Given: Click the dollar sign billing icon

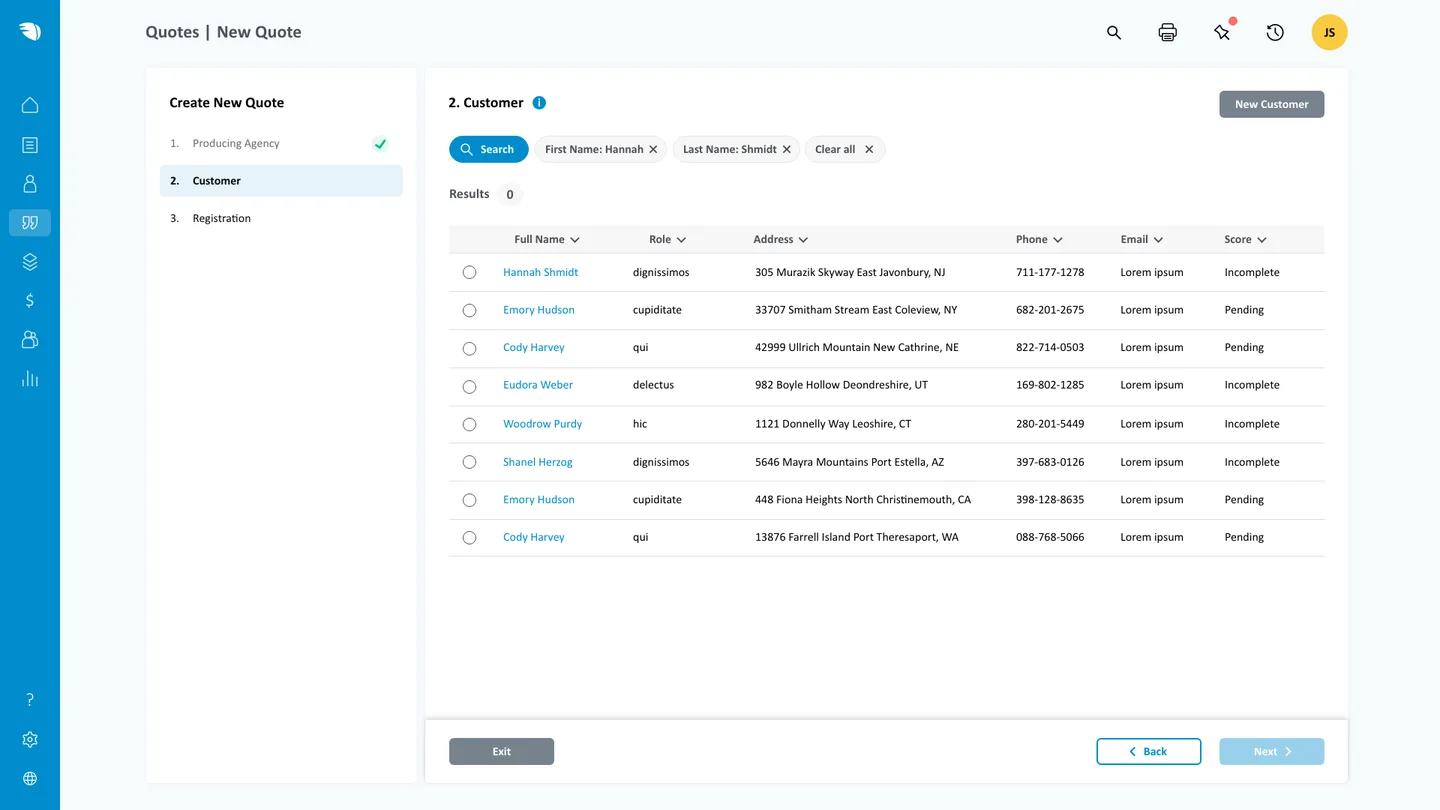Looking at the screenshot, I should (29, 300).
